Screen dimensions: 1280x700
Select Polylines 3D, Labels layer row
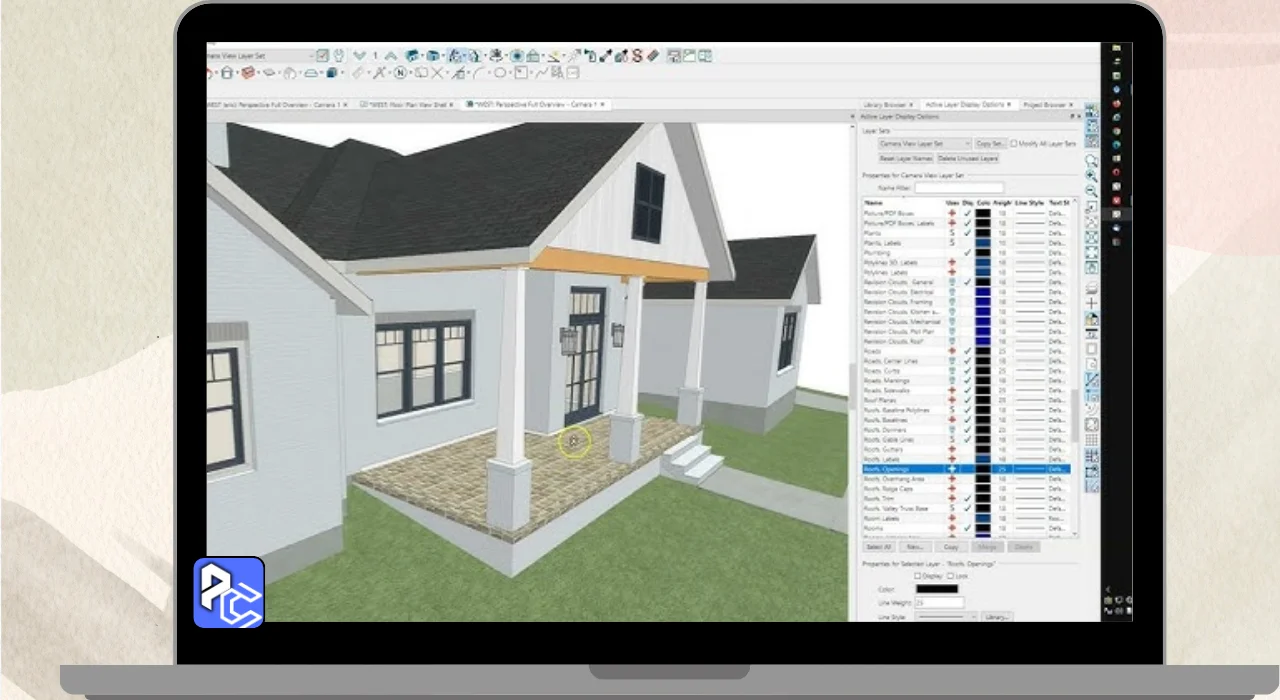pos(965,262)
